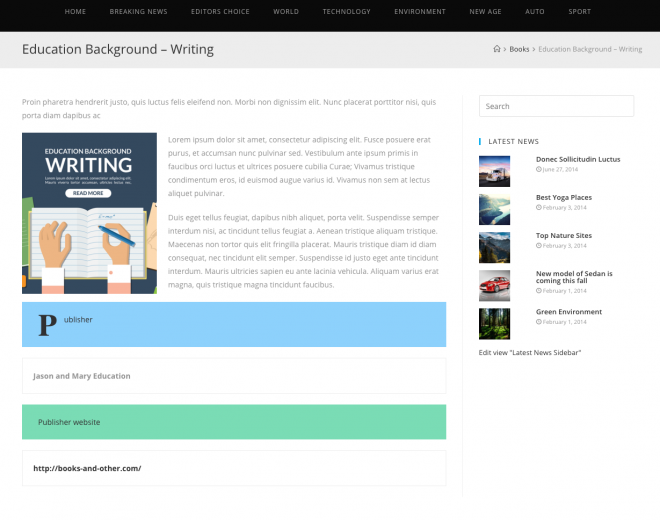Click Edit view Latest News Sidebar link
Screen dimensions: 660x520
[x=530, y=352]
